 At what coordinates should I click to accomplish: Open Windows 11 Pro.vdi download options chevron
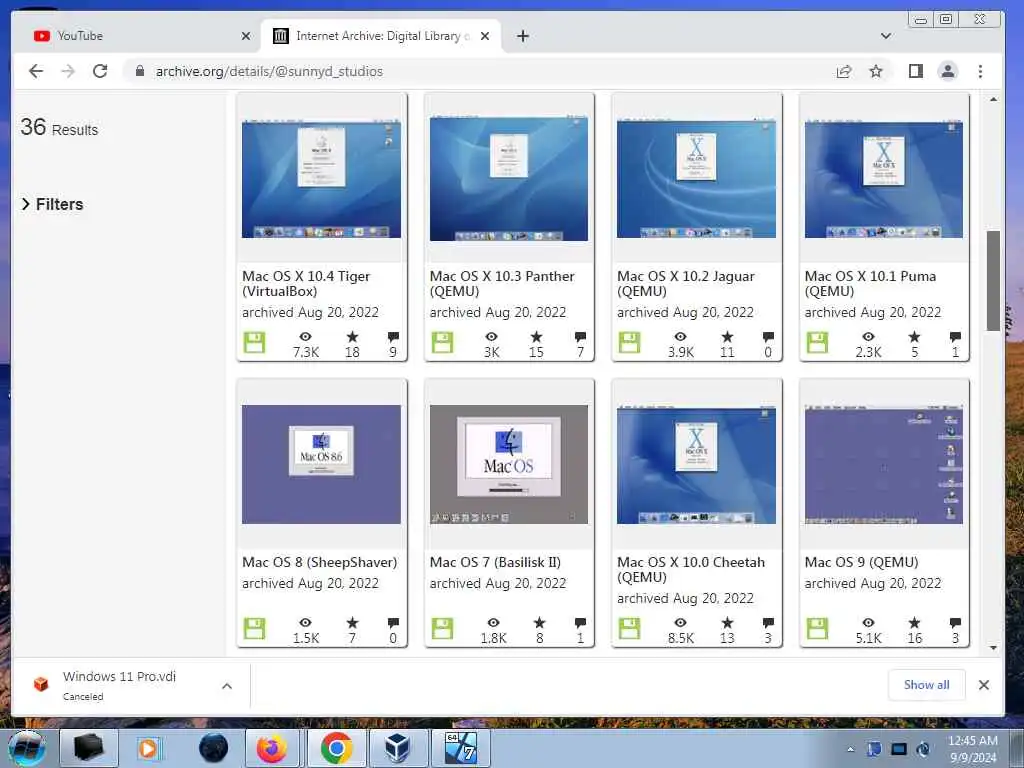[x=227, y=686]
